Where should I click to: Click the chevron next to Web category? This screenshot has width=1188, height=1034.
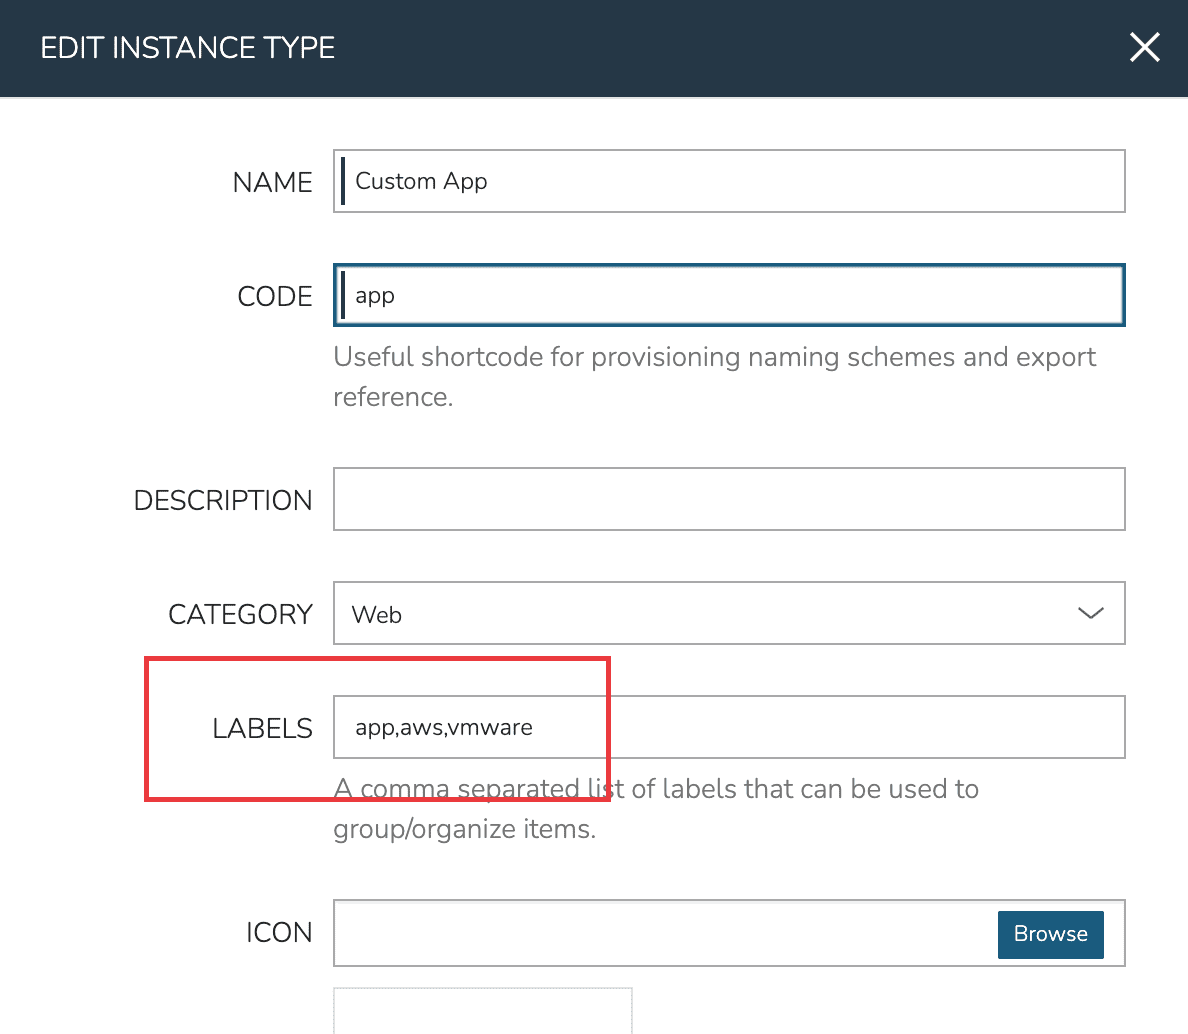pos(1090,613)
